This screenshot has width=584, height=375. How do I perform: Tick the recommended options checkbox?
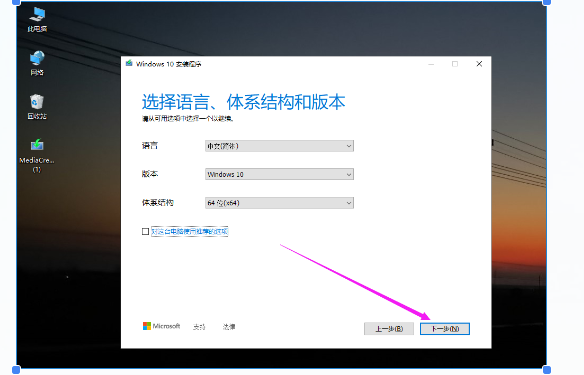146,232
